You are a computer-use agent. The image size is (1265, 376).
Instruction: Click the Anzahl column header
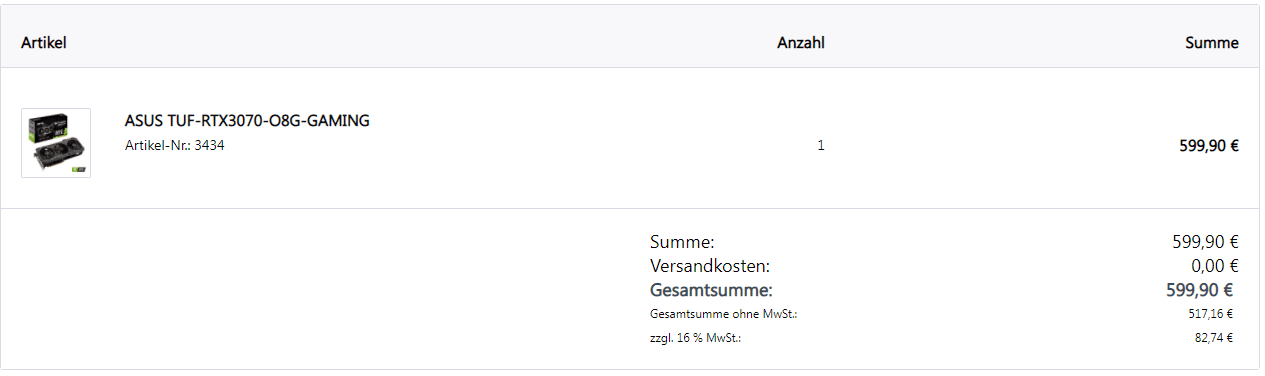801,43
